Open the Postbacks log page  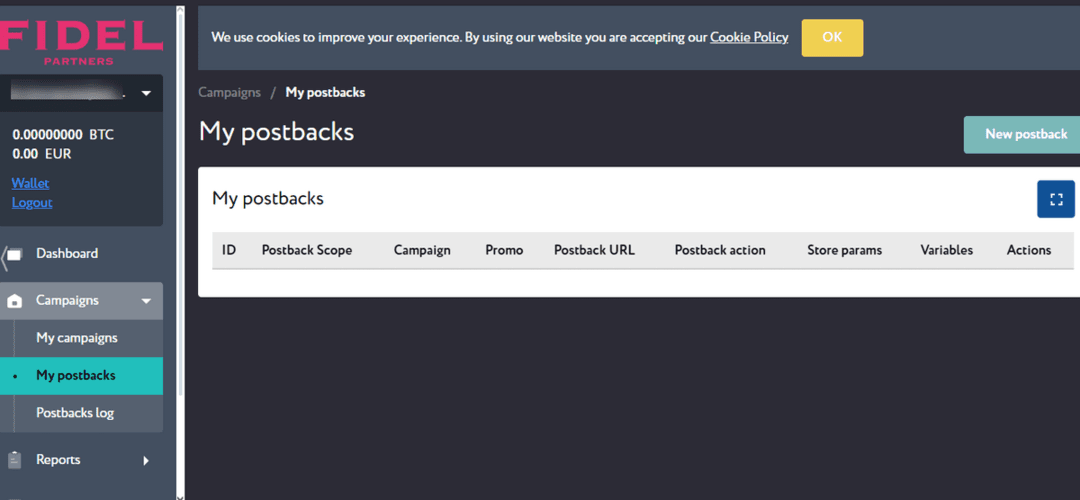(x=75, y=413)
